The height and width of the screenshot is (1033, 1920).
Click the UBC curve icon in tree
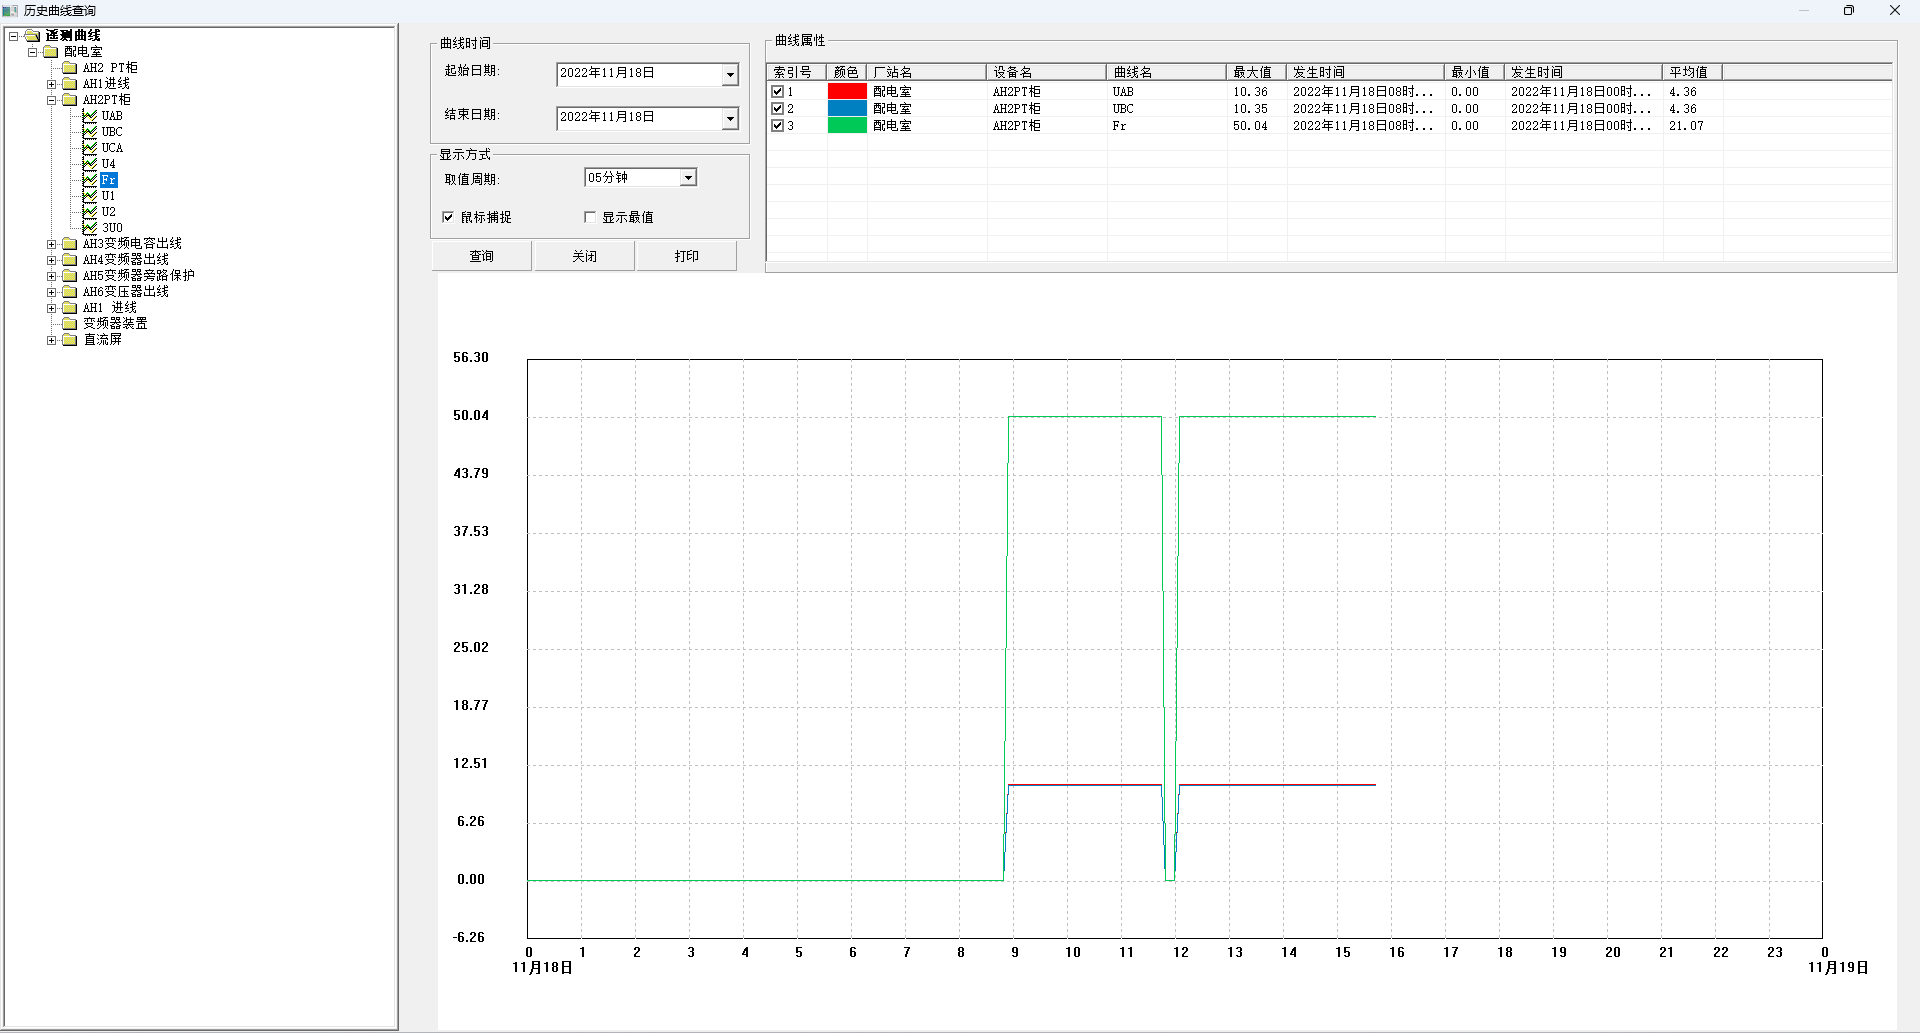90,132
